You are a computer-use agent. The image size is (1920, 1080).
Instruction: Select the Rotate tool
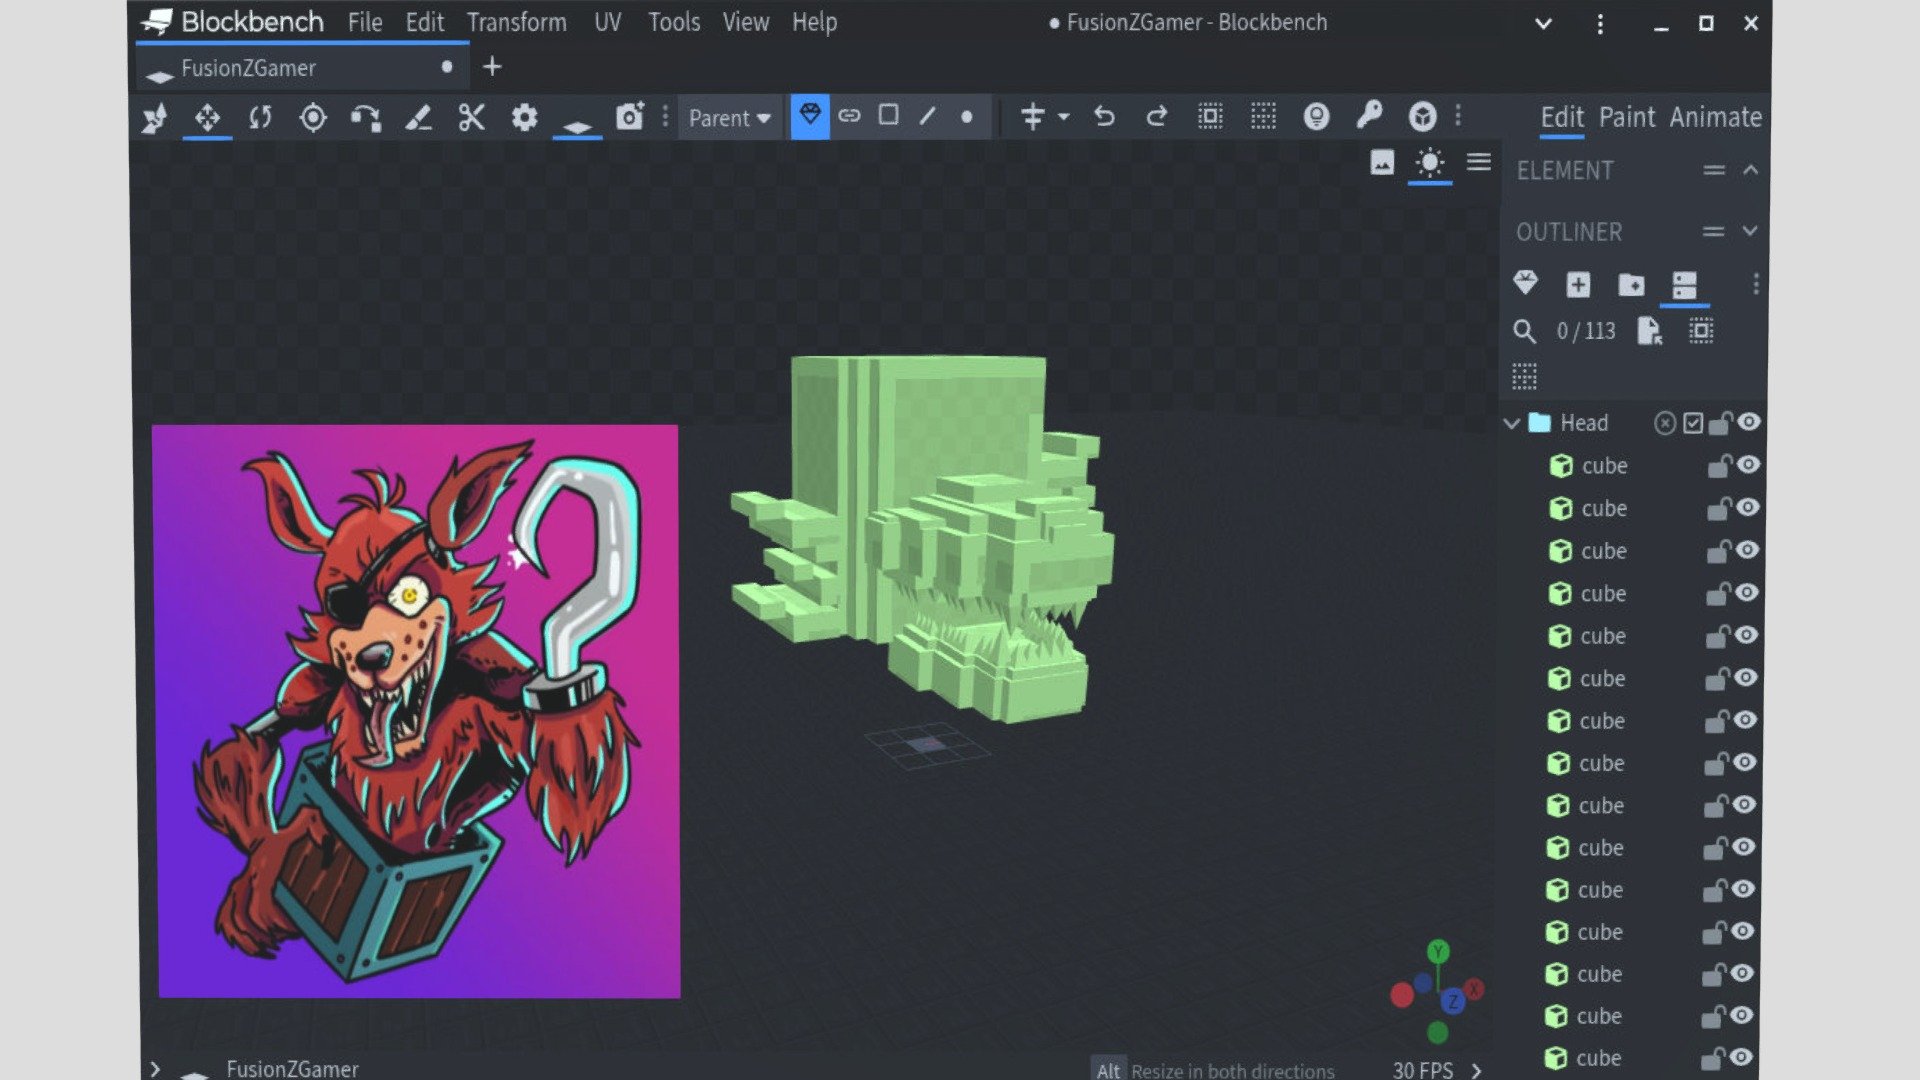pos(260,118)
